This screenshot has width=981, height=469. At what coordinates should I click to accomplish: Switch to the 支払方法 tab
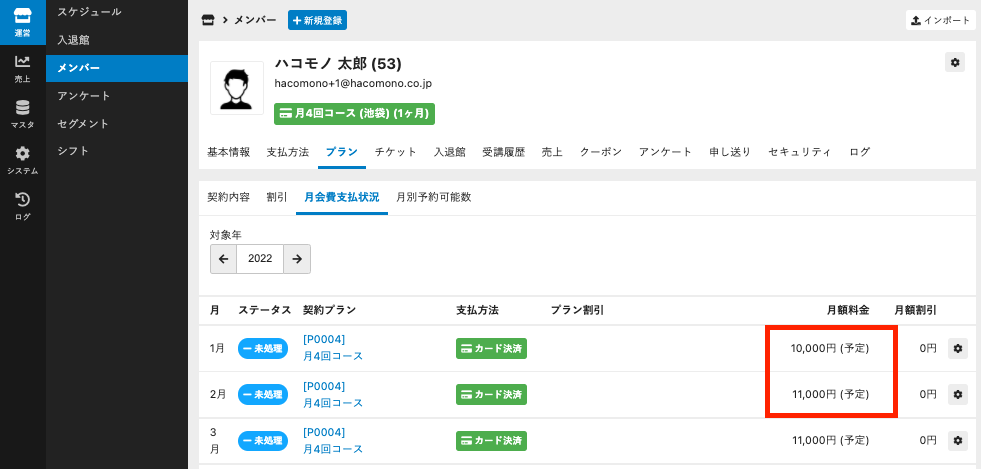(x=288, y=152)
